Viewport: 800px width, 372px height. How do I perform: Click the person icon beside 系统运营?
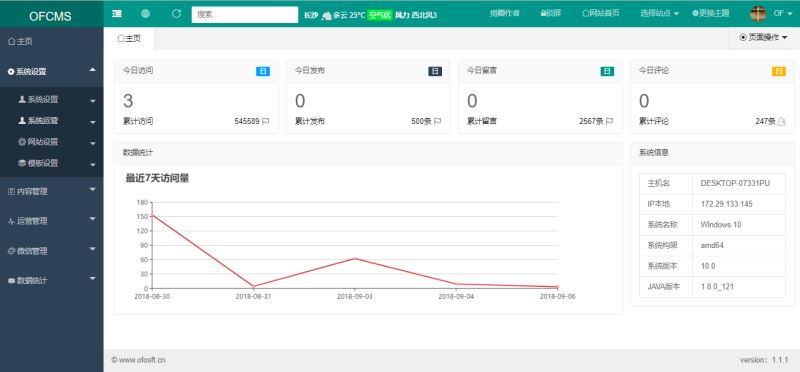22,121
